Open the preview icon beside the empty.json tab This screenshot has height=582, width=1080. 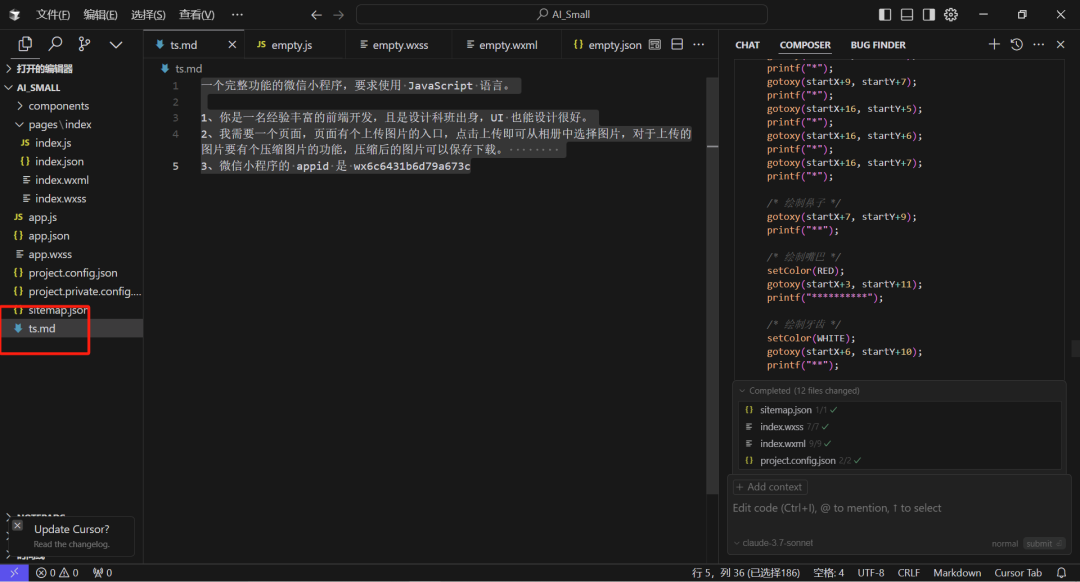click(x=655, y=45)
